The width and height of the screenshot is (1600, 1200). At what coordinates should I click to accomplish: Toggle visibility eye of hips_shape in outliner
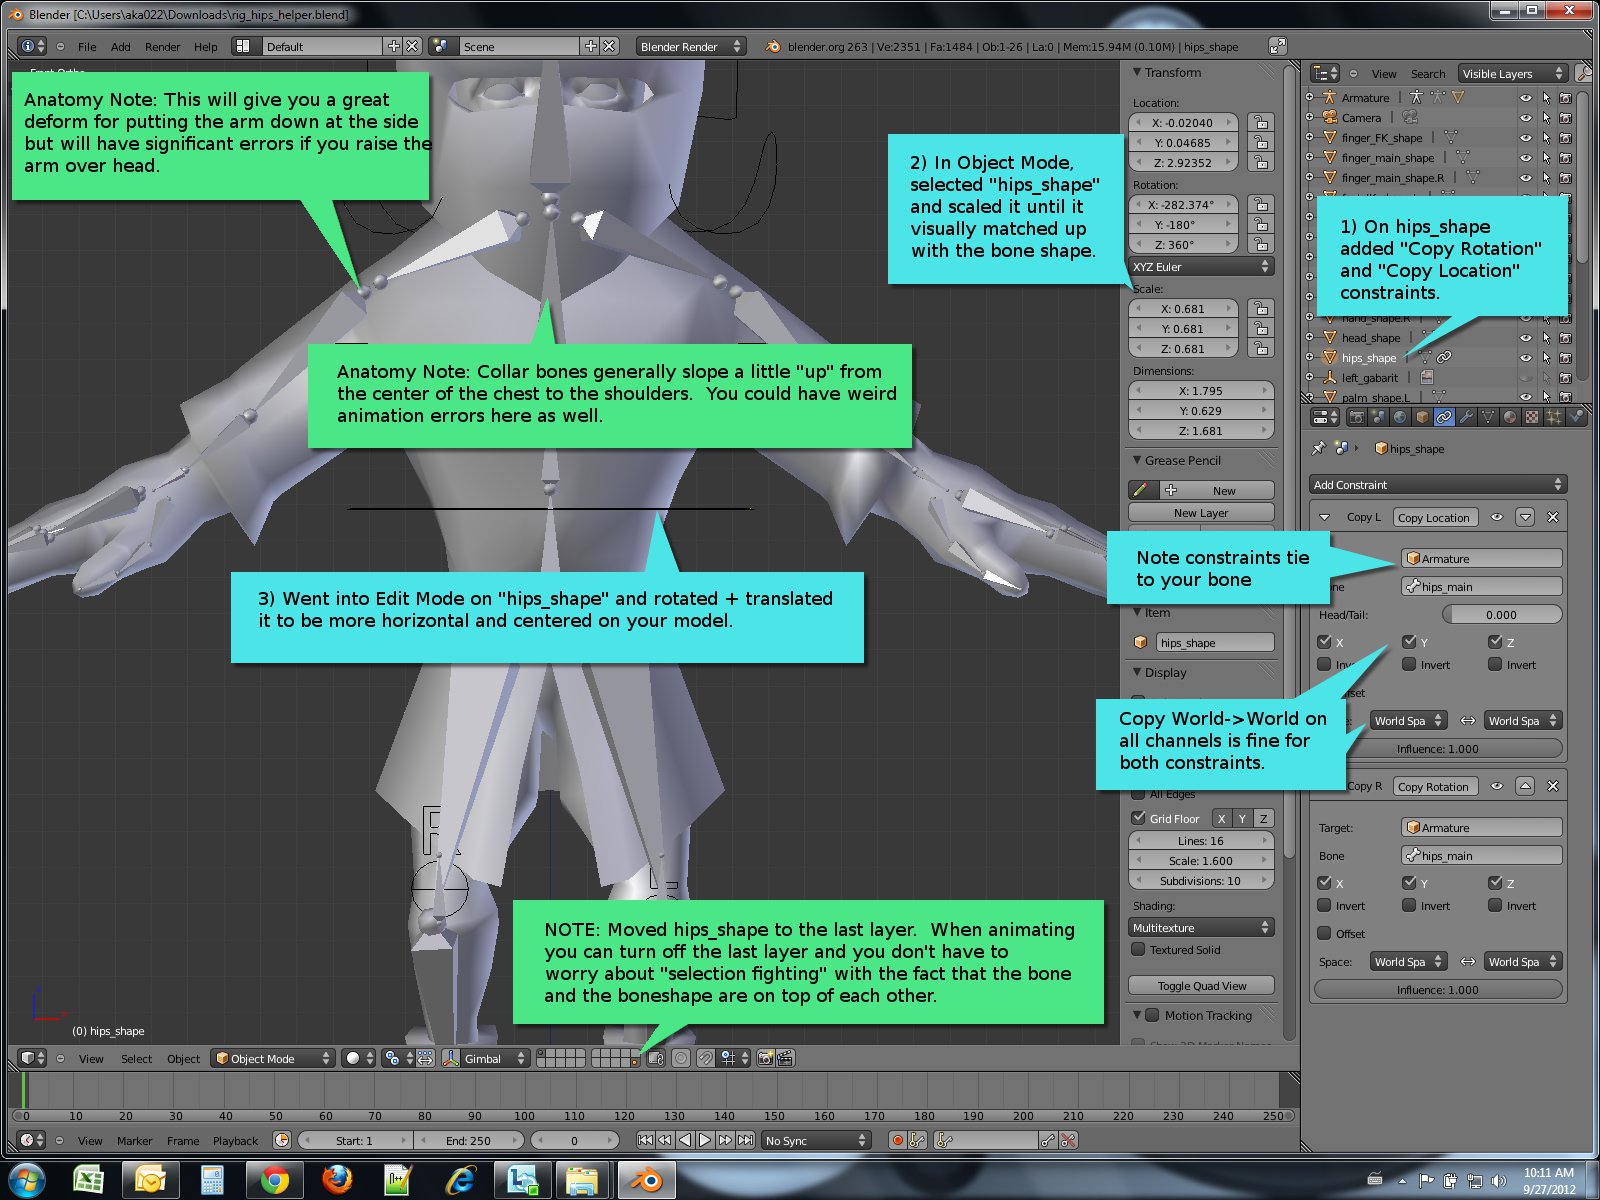point(1526,358)
